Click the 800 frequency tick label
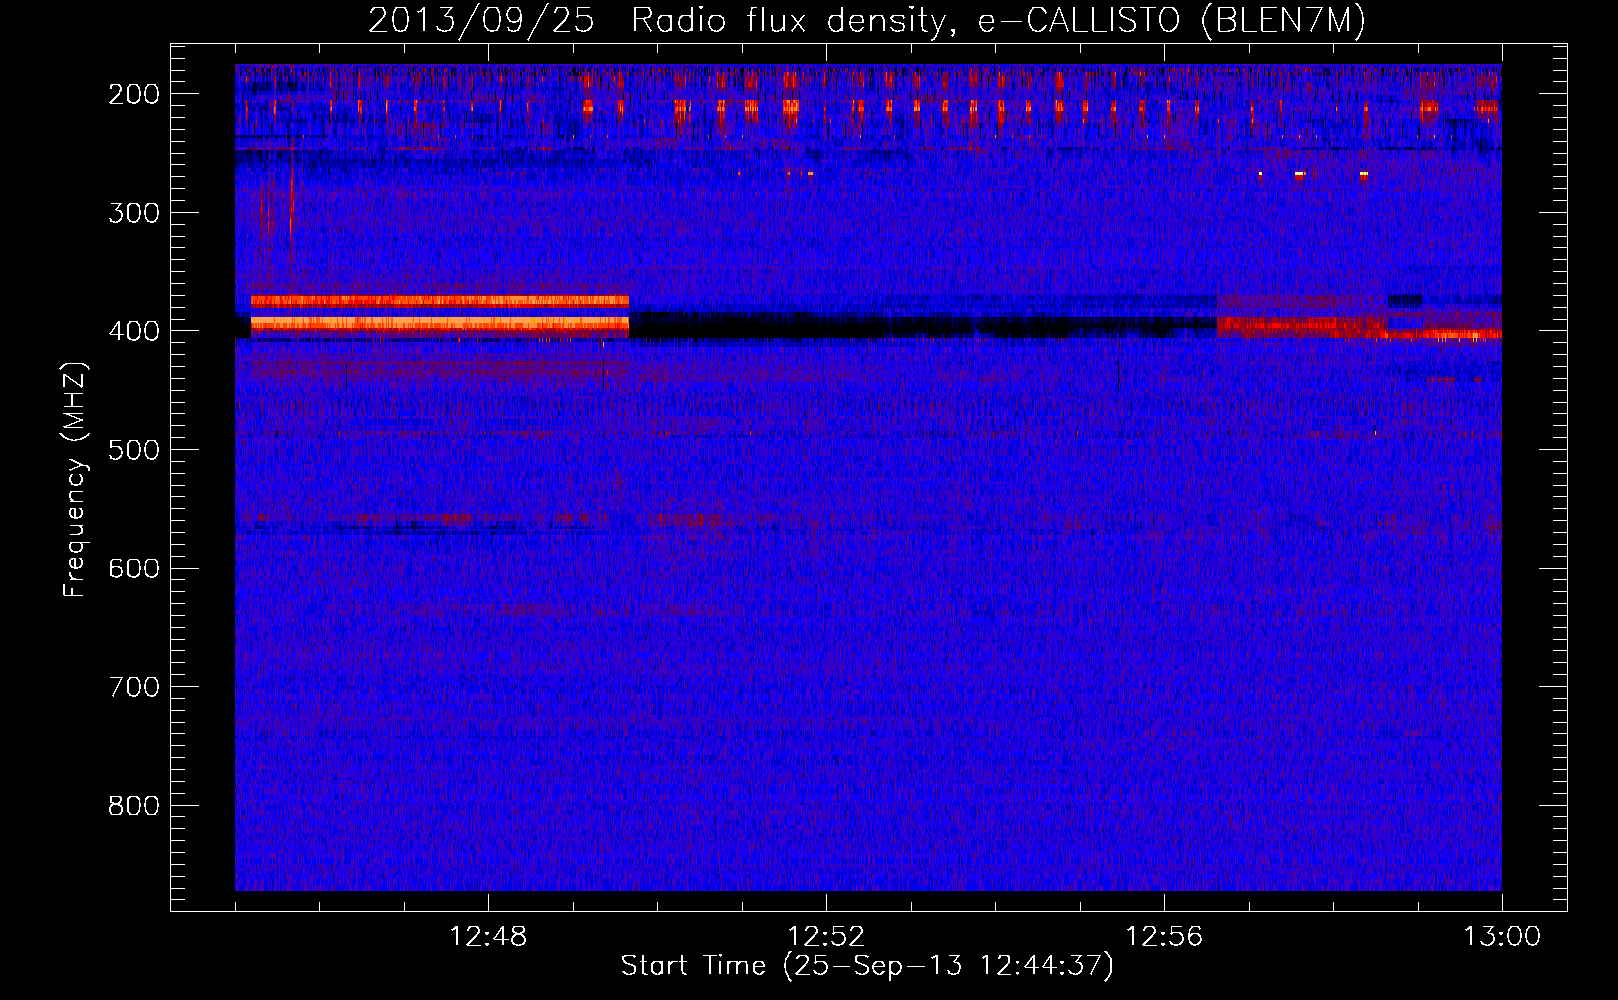 [x=134, y=806]
